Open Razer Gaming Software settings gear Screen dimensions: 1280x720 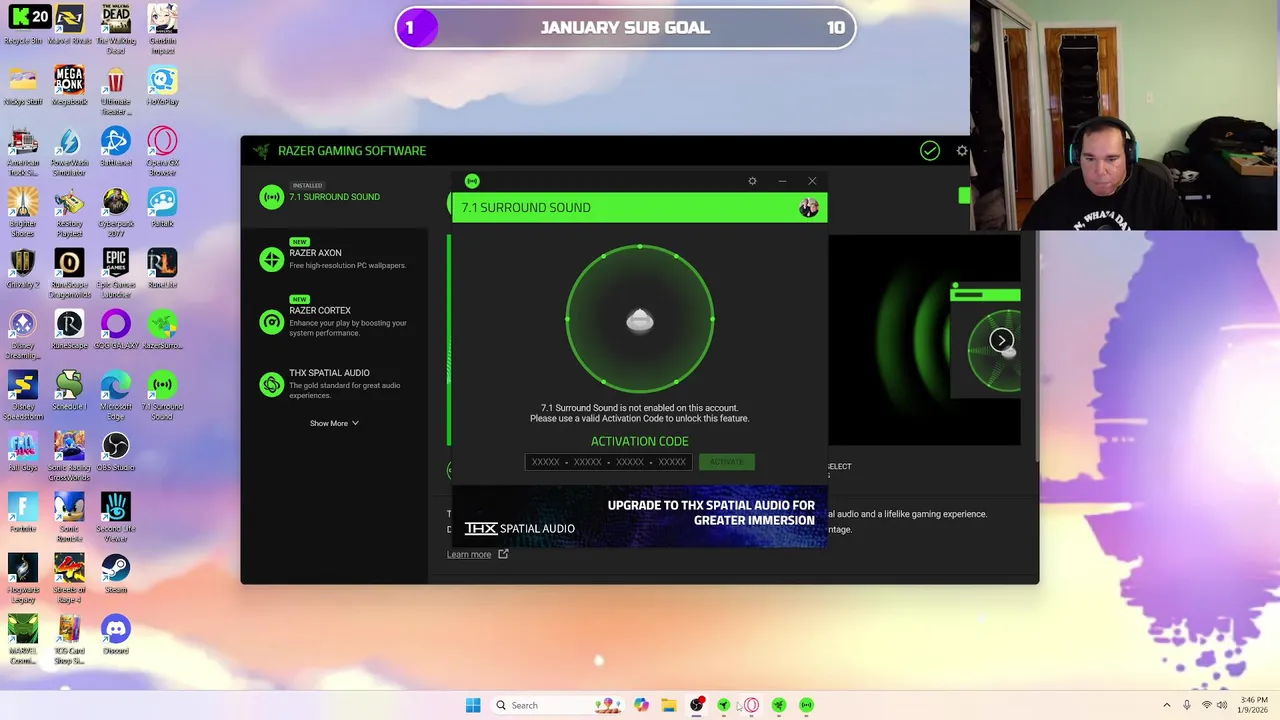tap(962, 151)
